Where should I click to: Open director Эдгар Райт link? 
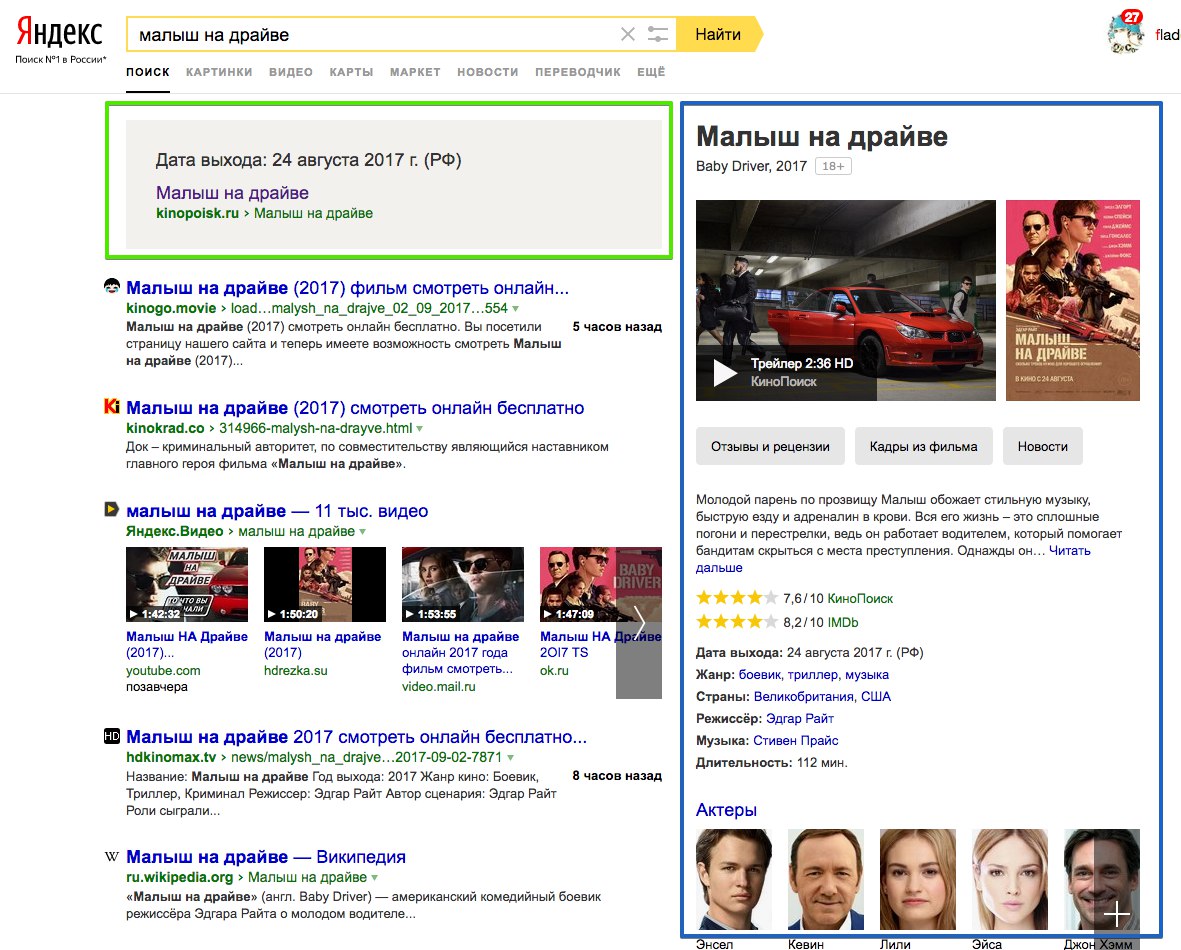[800, 719]
